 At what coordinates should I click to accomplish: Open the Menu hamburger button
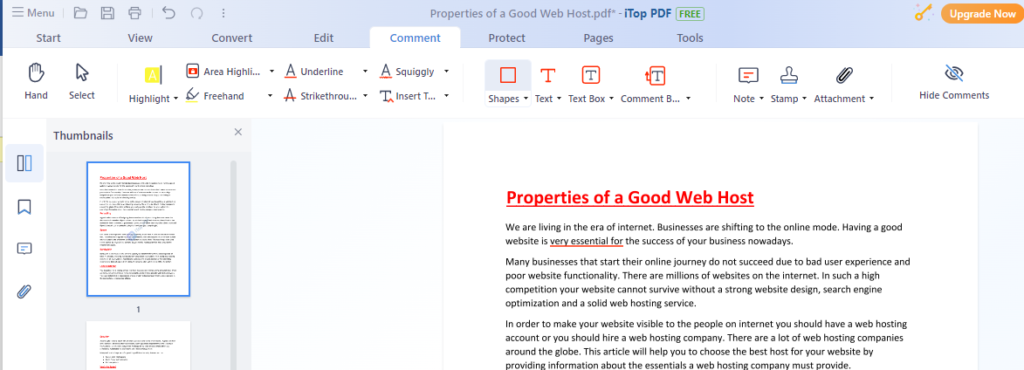[x=33, y=13]
